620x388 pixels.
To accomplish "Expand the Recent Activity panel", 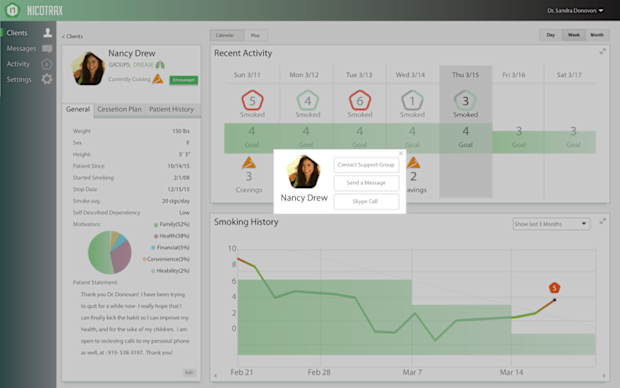I will click(603, 51).
